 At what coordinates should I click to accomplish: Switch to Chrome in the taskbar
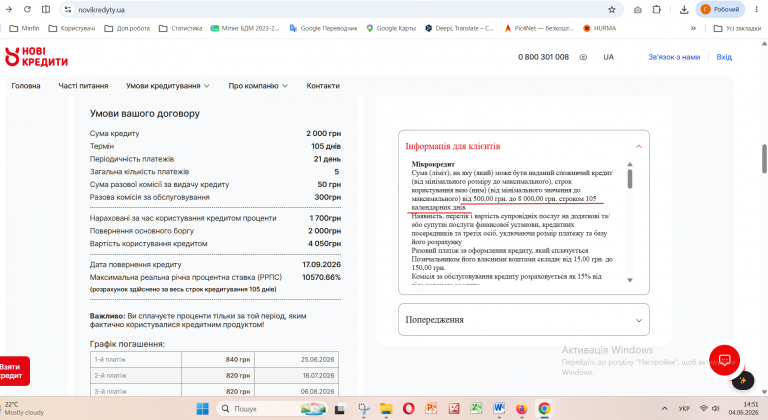[544, 408]
